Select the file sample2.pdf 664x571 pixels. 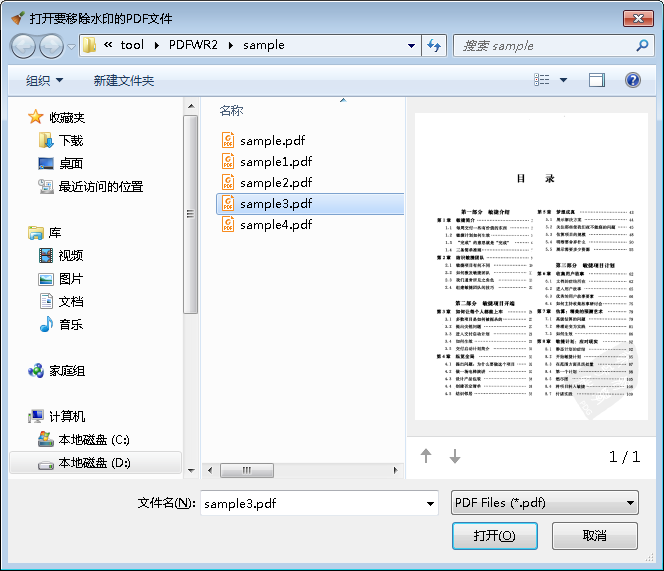(276, 183)
